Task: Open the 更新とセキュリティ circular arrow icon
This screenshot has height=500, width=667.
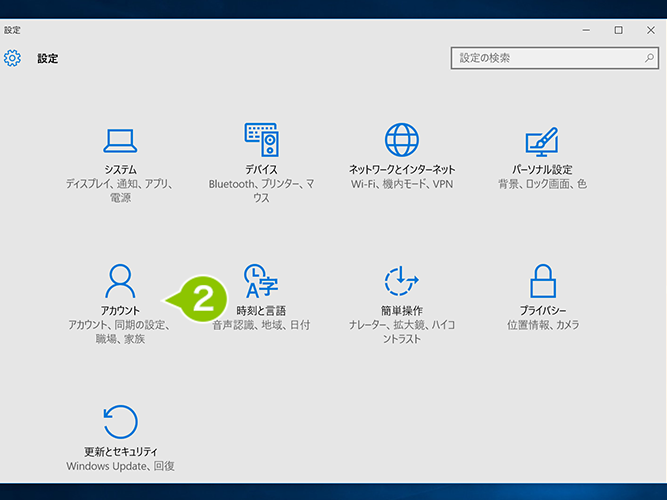Action: pyautogui.click(x=120, y=422)
